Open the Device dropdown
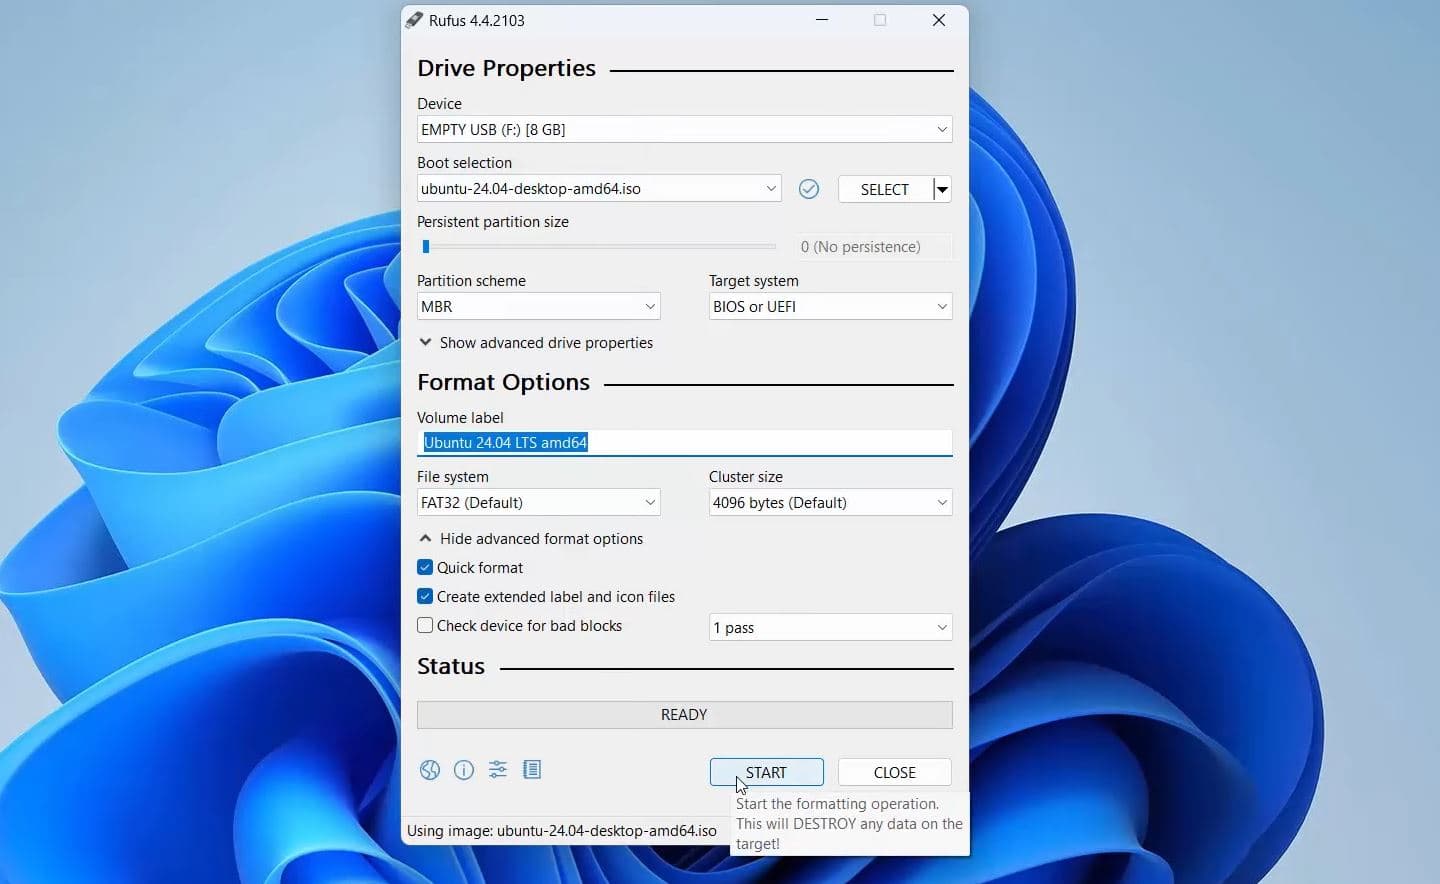This screenshot has width=1440, height=884. tap(684, 130)
